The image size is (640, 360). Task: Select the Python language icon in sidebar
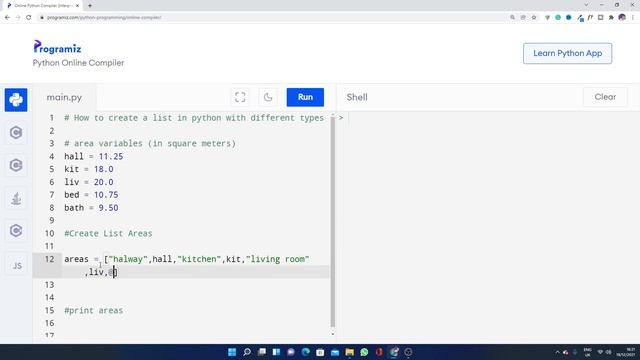[x=16, y=100]
